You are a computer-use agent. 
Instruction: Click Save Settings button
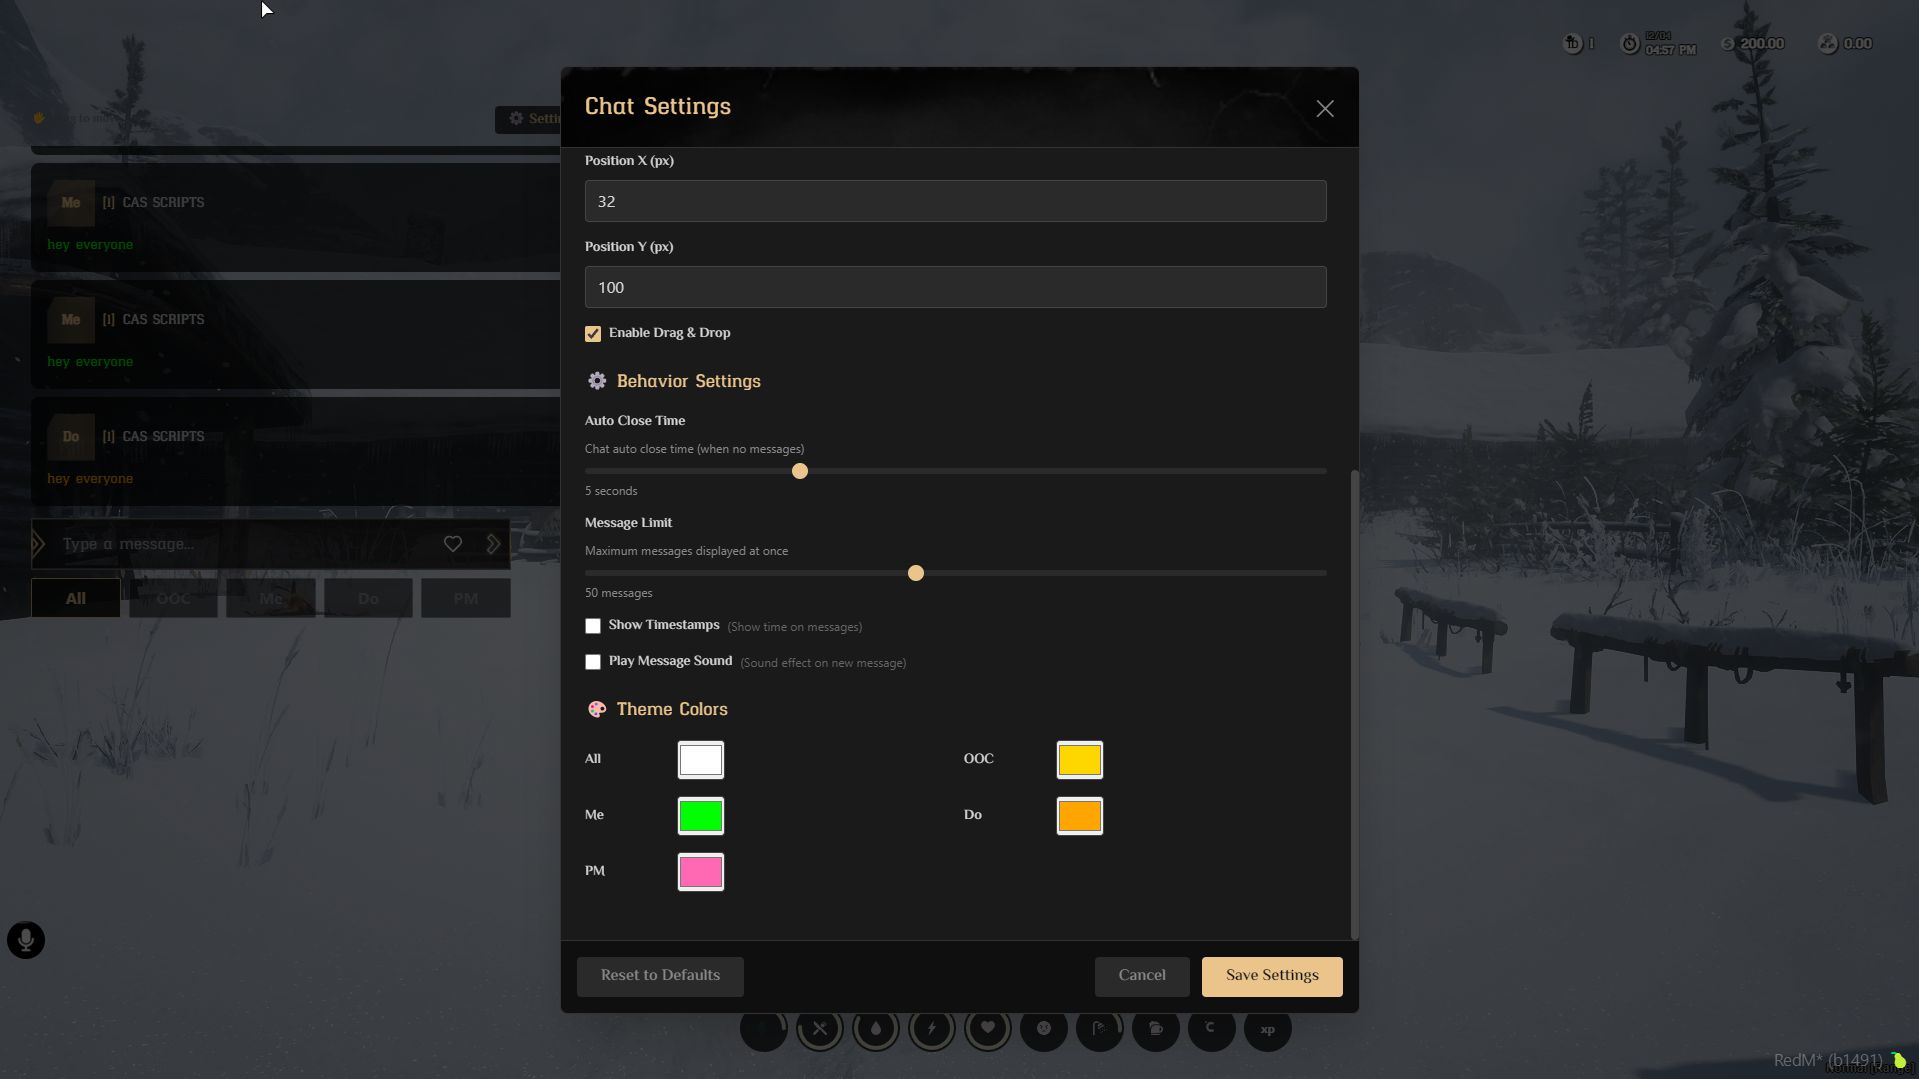coord(1272,976)
